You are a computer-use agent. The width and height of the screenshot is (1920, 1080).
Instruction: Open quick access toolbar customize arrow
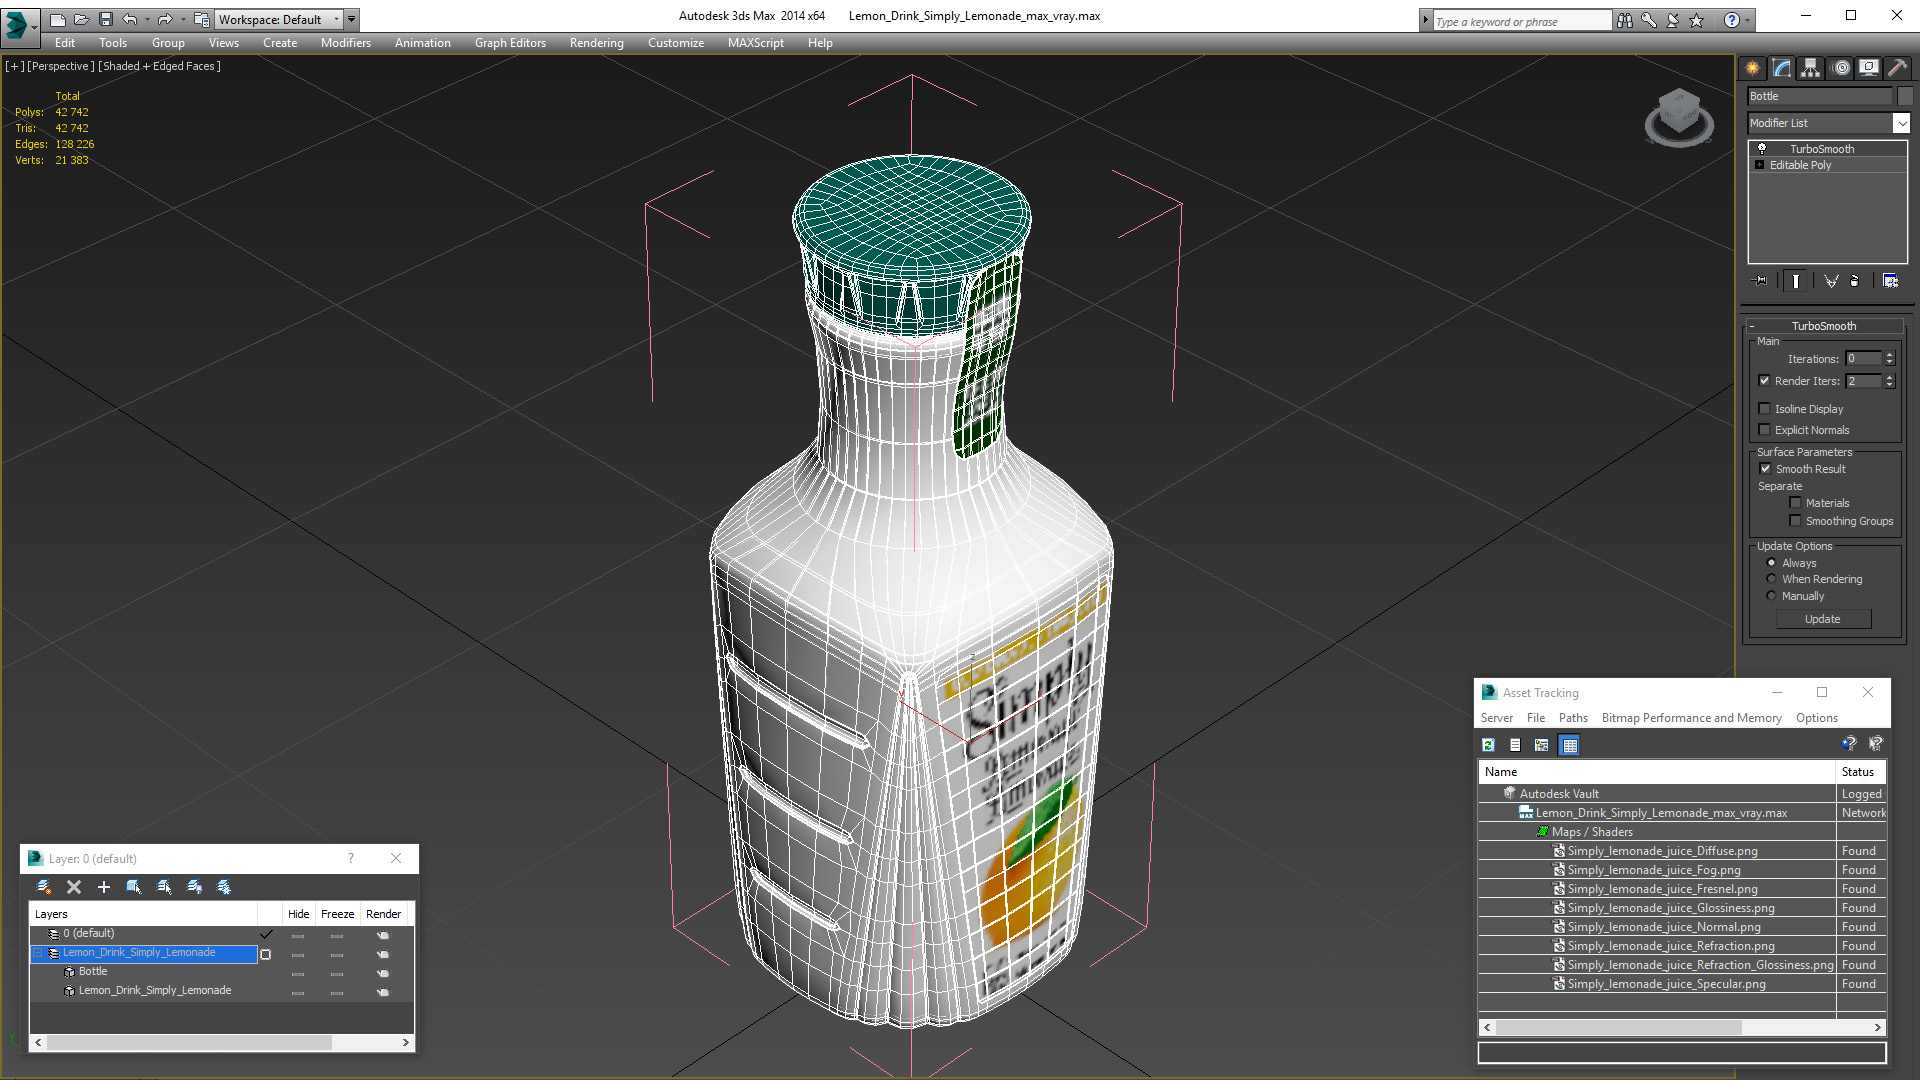click(x=352, y=19)
